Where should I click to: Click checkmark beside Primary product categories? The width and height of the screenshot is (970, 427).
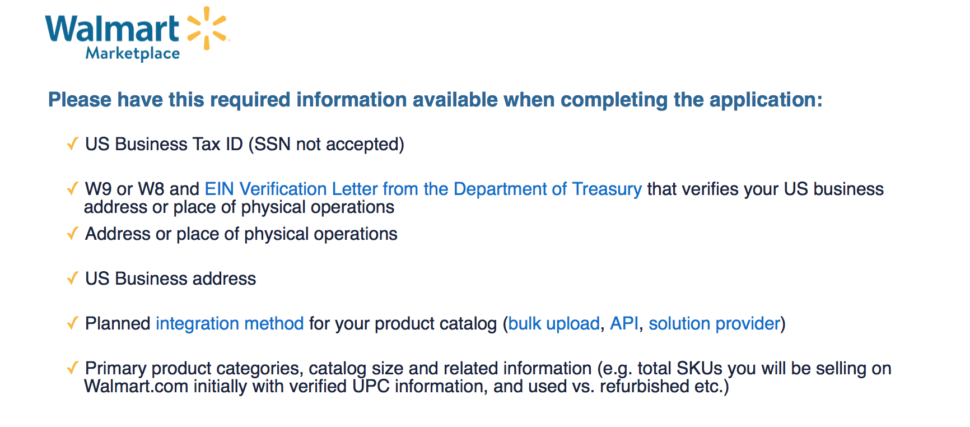[72, 368]
